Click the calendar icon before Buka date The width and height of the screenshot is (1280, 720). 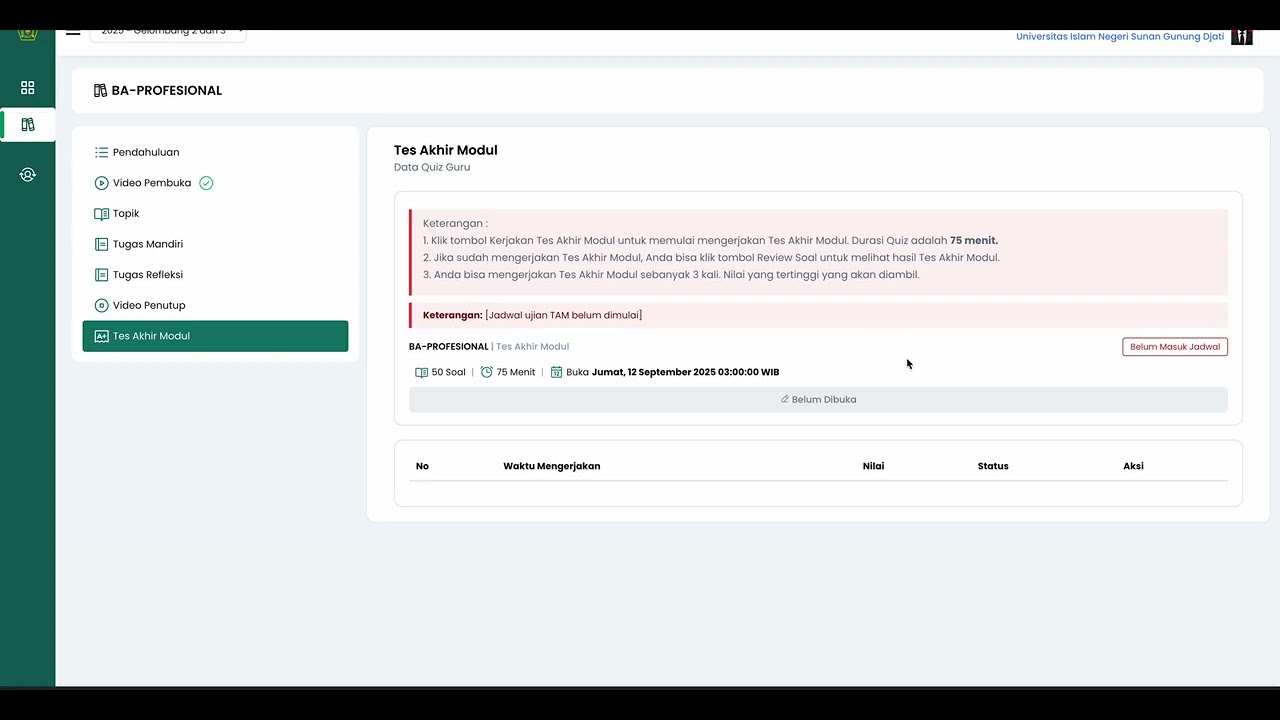point(557,372)
